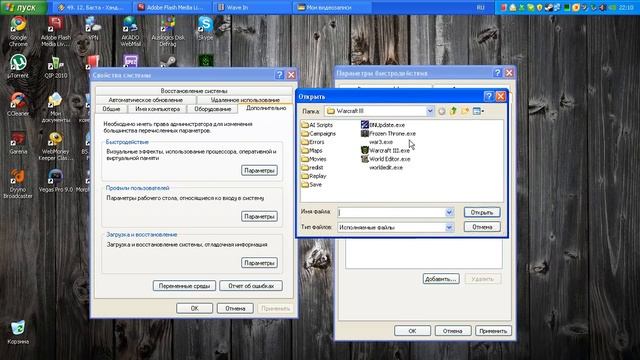This screenshot has height=360, width=640.
Task: Open the Пуск start menu
Action: click(x=24, y=7)
